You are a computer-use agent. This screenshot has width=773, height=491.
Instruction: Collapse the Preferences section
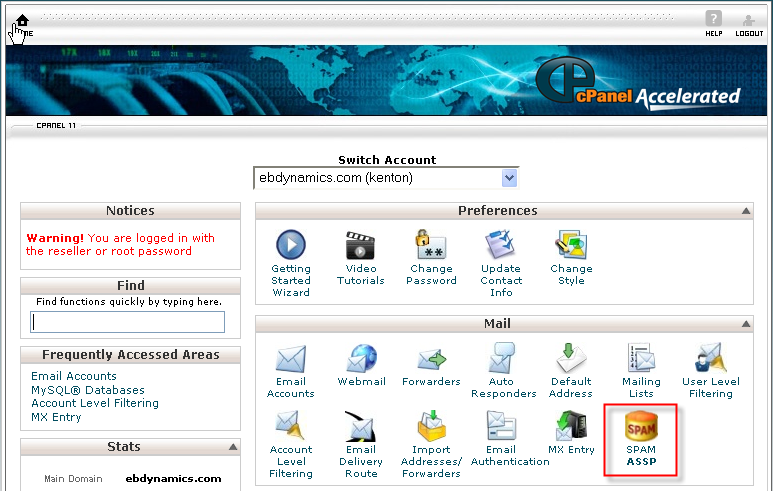(x=746, y=211)
